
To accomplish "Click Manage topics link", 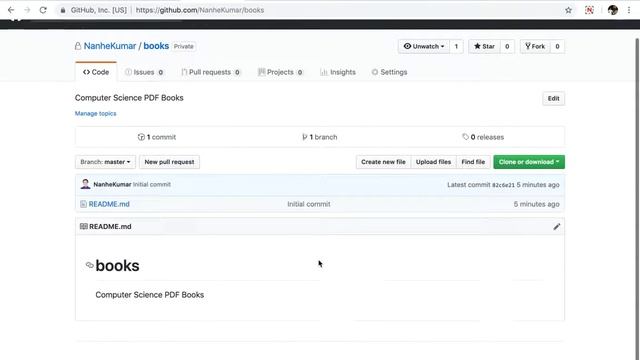I will [x=96, y=113].
